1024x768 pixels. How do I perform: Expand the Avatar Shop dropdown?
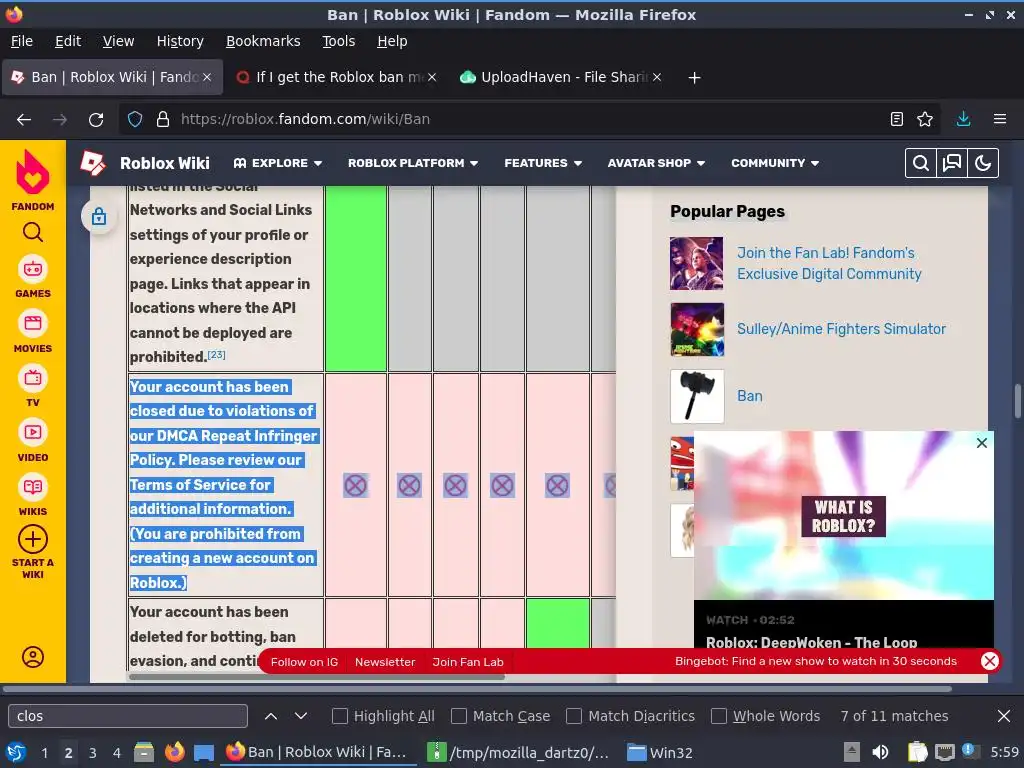tap(656, 163)
